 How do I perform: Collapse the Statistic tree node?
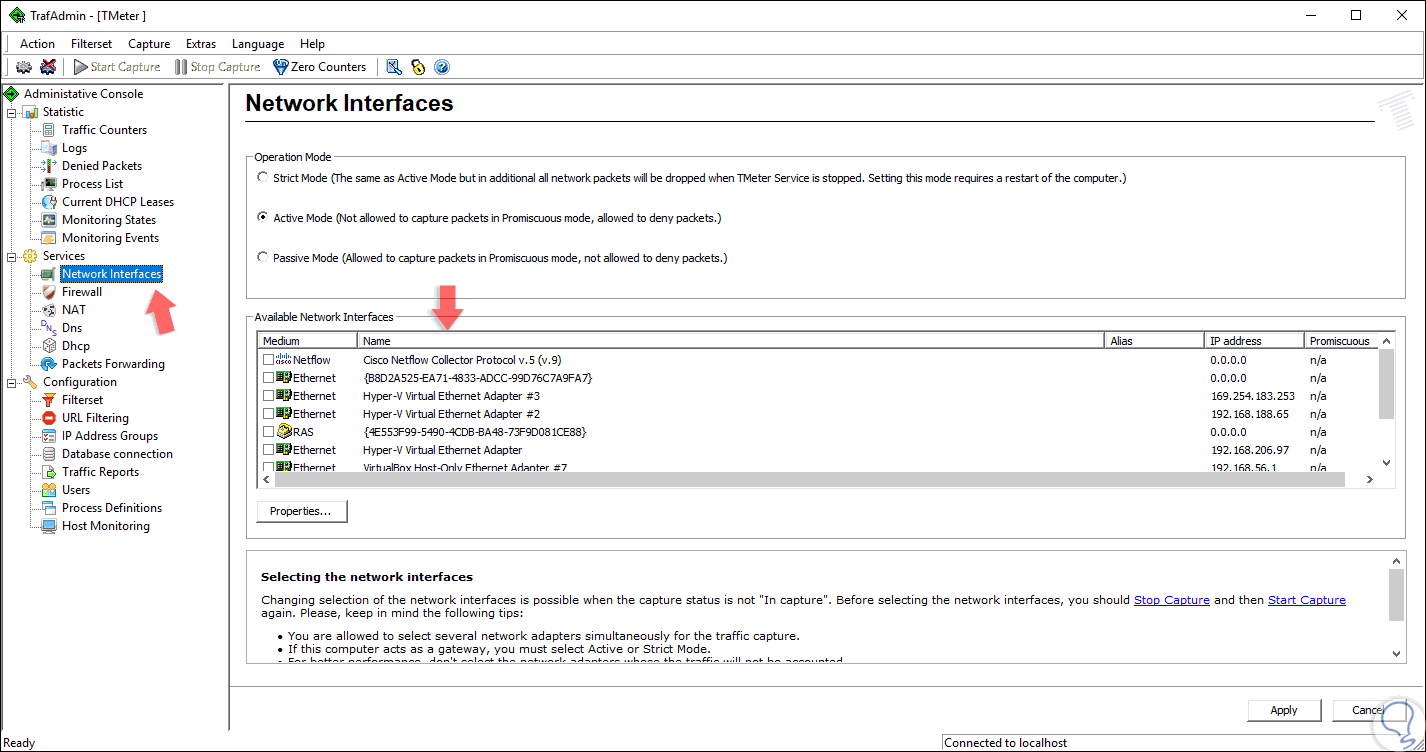(x=12, y=112)
